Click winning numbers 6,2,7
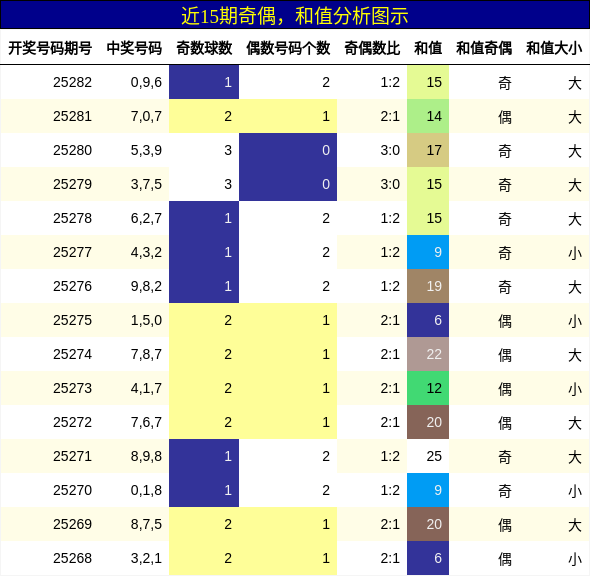This screenshot has width=590, height=576. [x=146, y=218]
